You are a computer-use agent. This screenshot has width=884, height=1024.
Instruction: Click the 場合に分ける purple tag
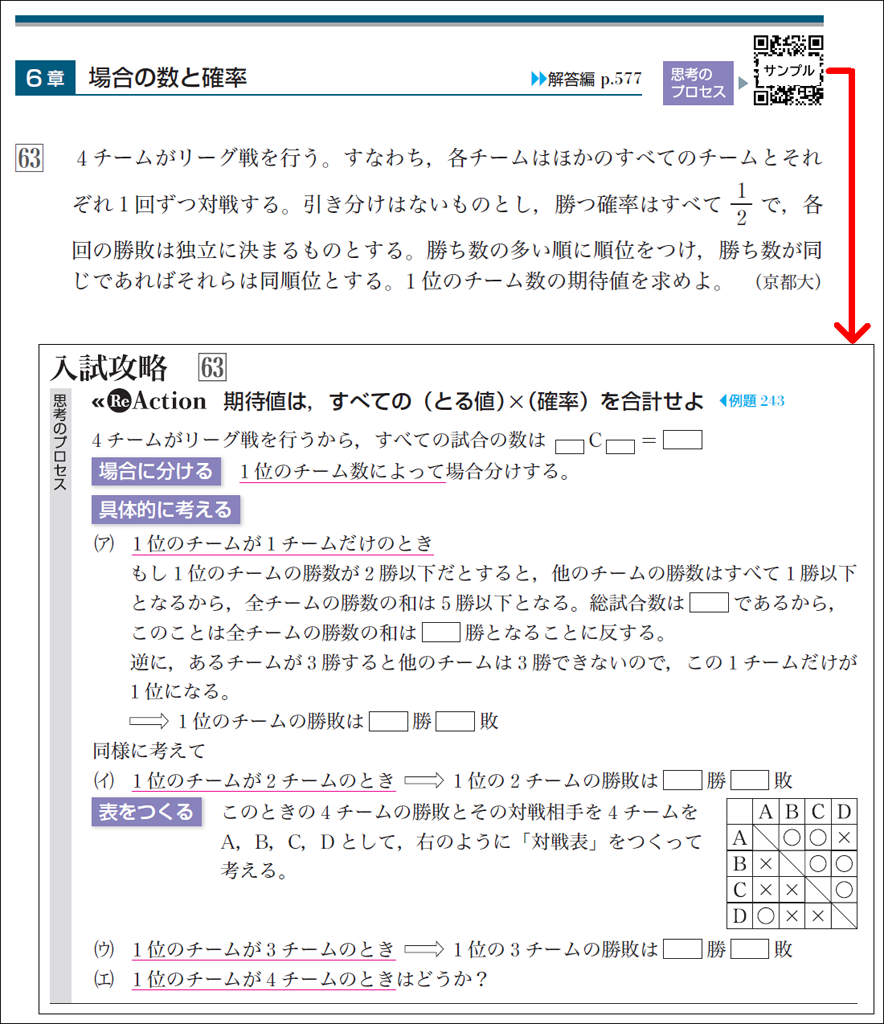tap(155, 472)
